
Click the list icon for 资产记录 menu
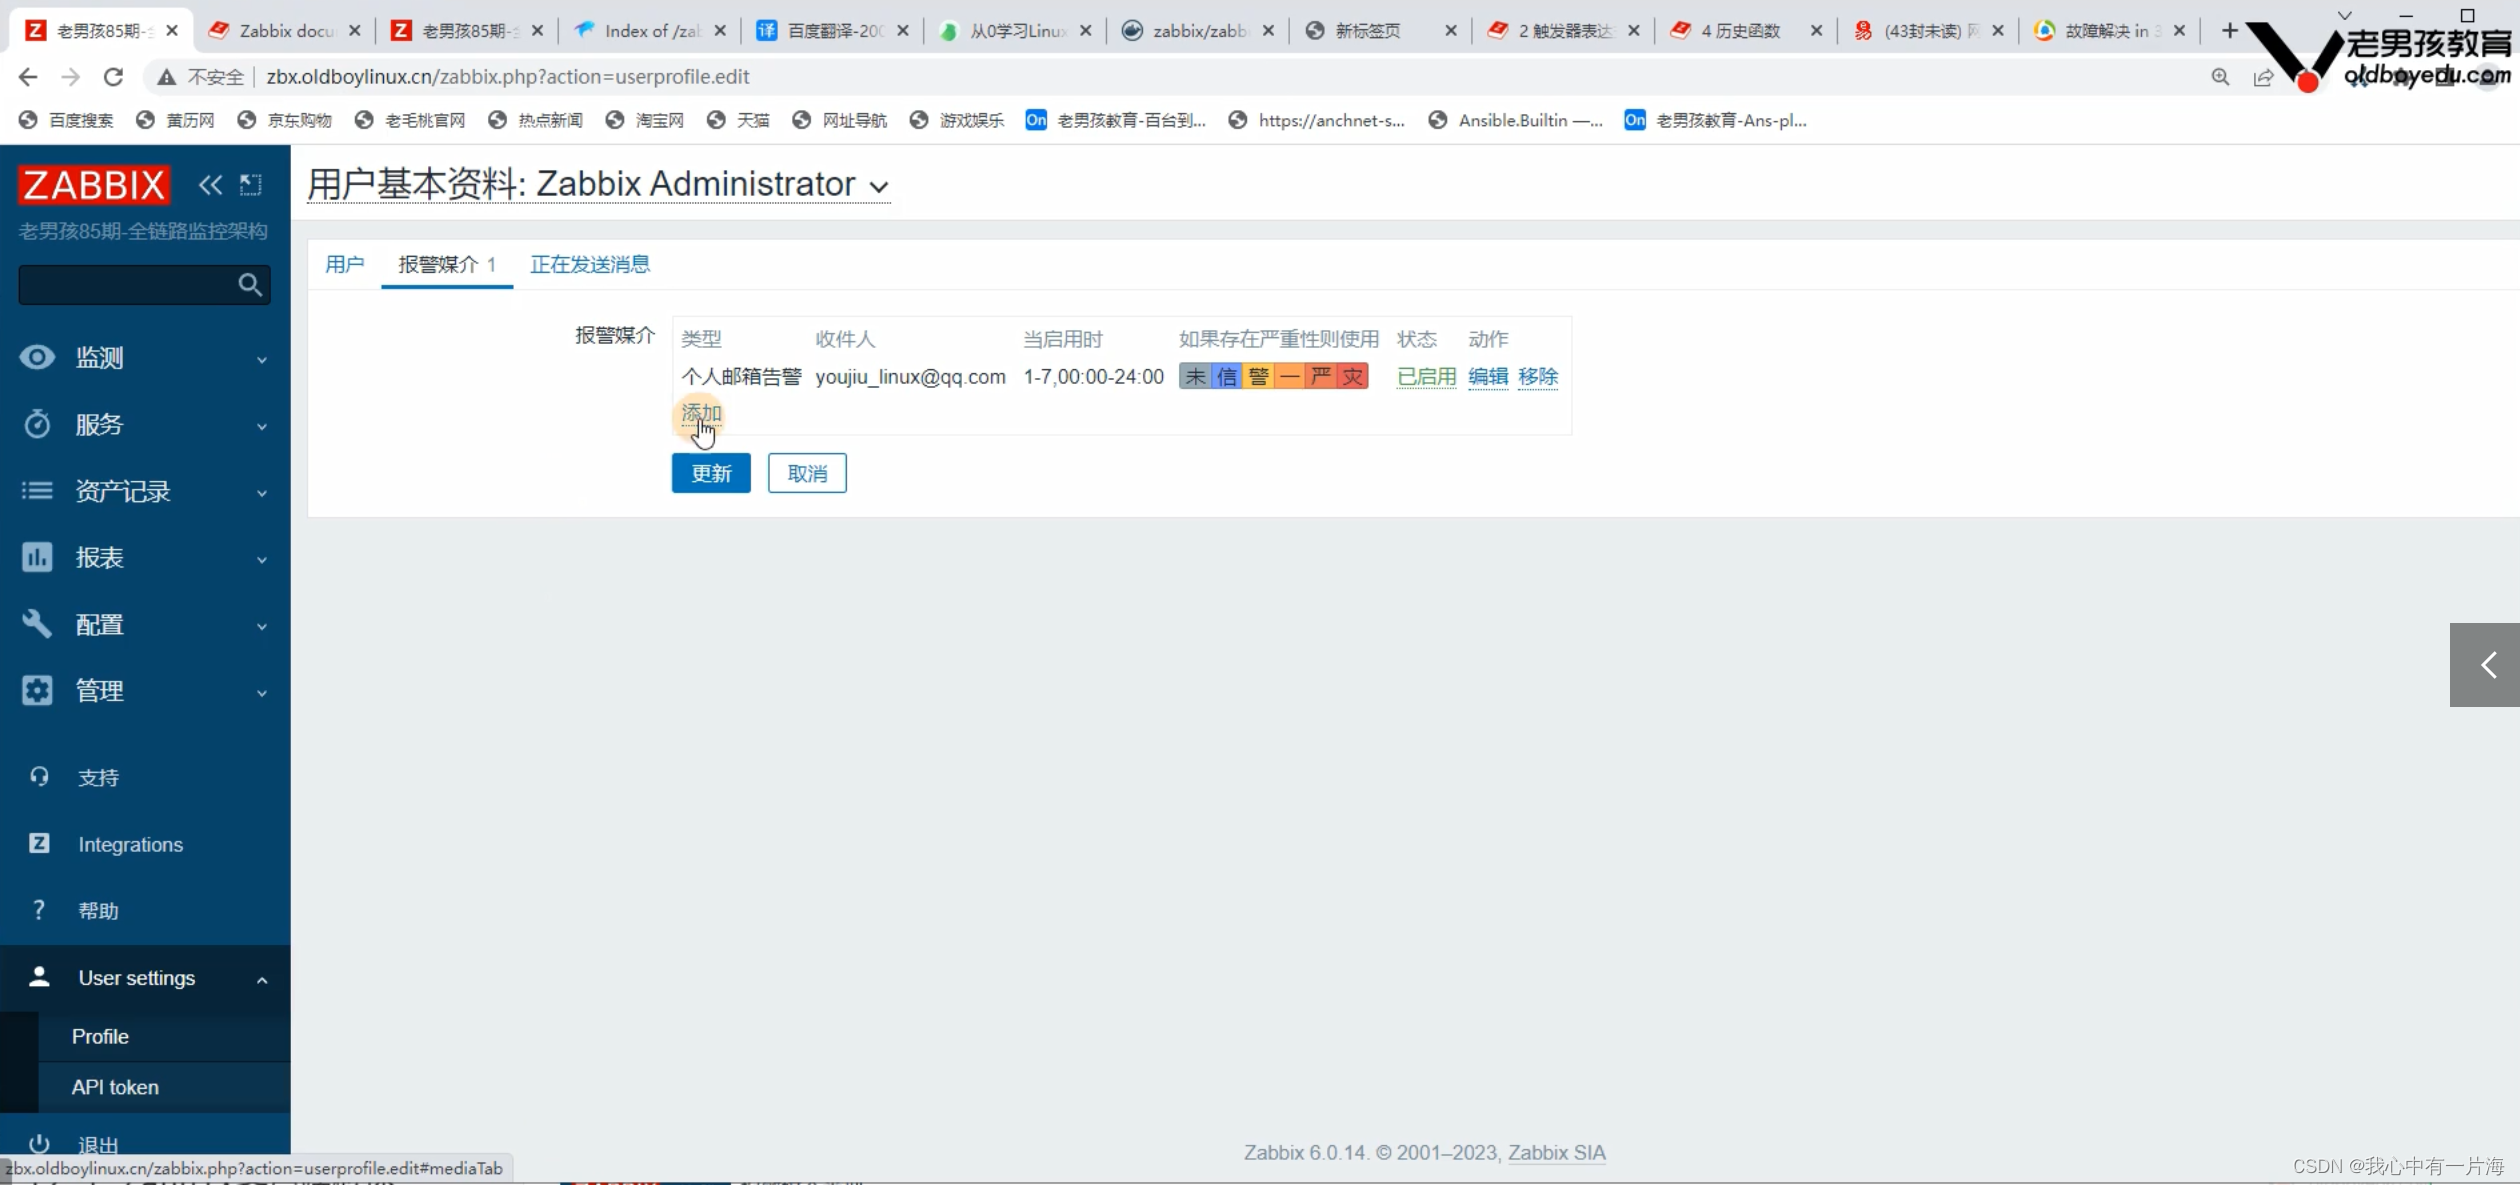37,490
